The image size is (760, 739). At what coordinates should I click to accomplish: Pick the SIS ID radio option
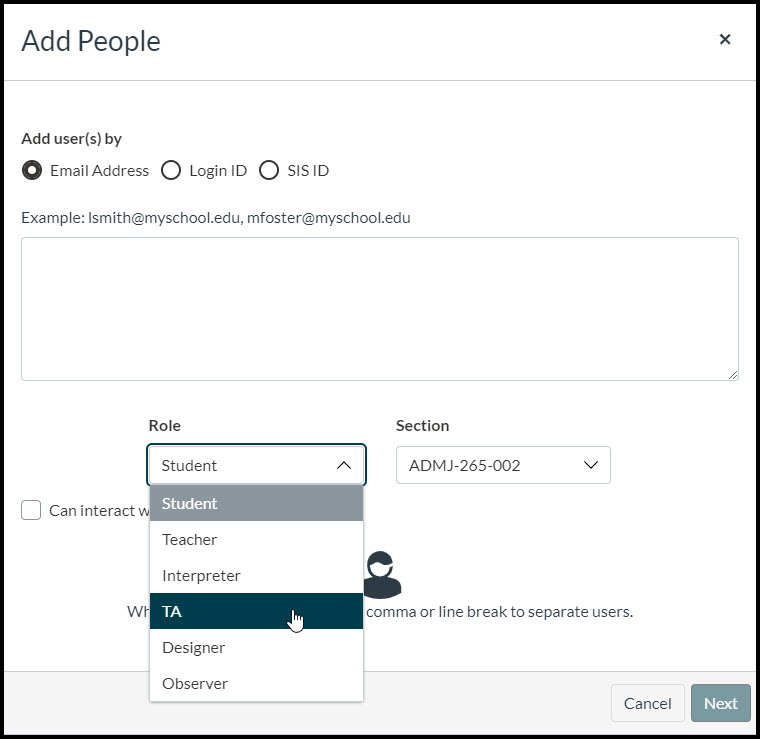coord(269,170)
